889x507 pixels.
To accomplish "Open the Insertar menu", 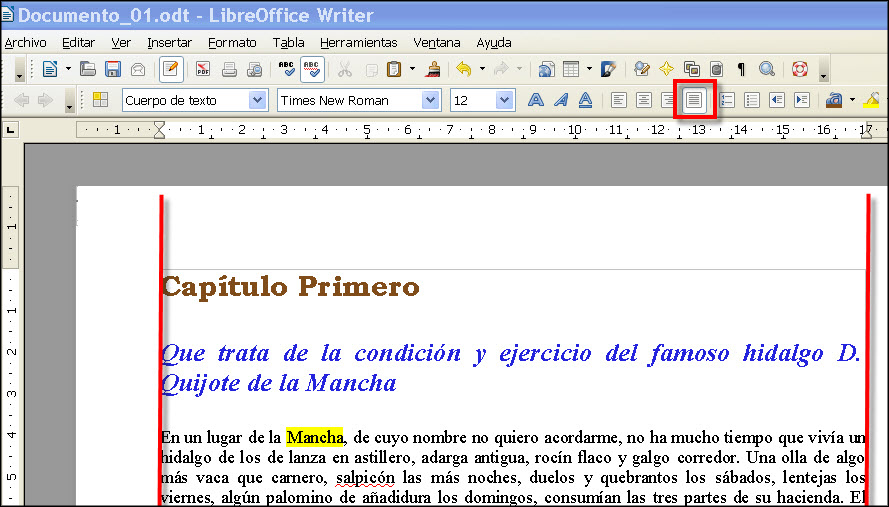I will (170, 43).
